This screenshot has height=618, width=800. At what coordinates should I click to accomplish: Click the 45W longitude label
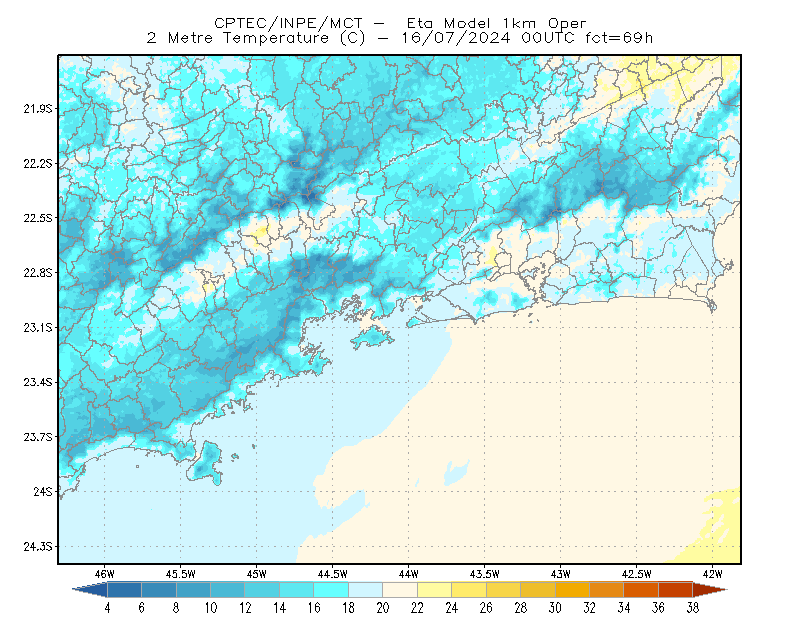[x=257, y=574]
